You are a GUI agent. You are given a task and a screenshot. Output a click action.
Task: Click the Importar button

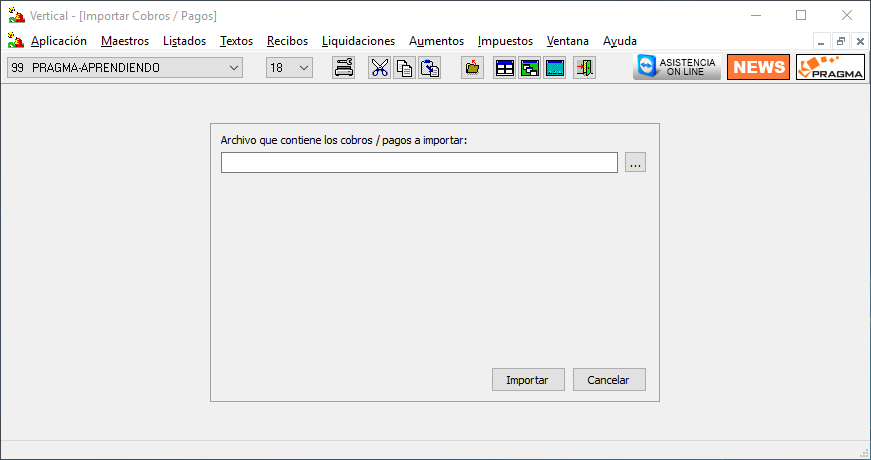tap(528, 379)
